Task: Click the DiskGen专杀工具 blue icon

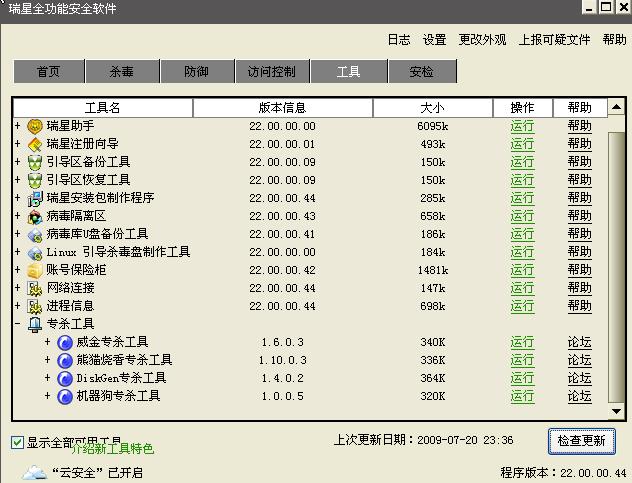Action: pos(65,378)
